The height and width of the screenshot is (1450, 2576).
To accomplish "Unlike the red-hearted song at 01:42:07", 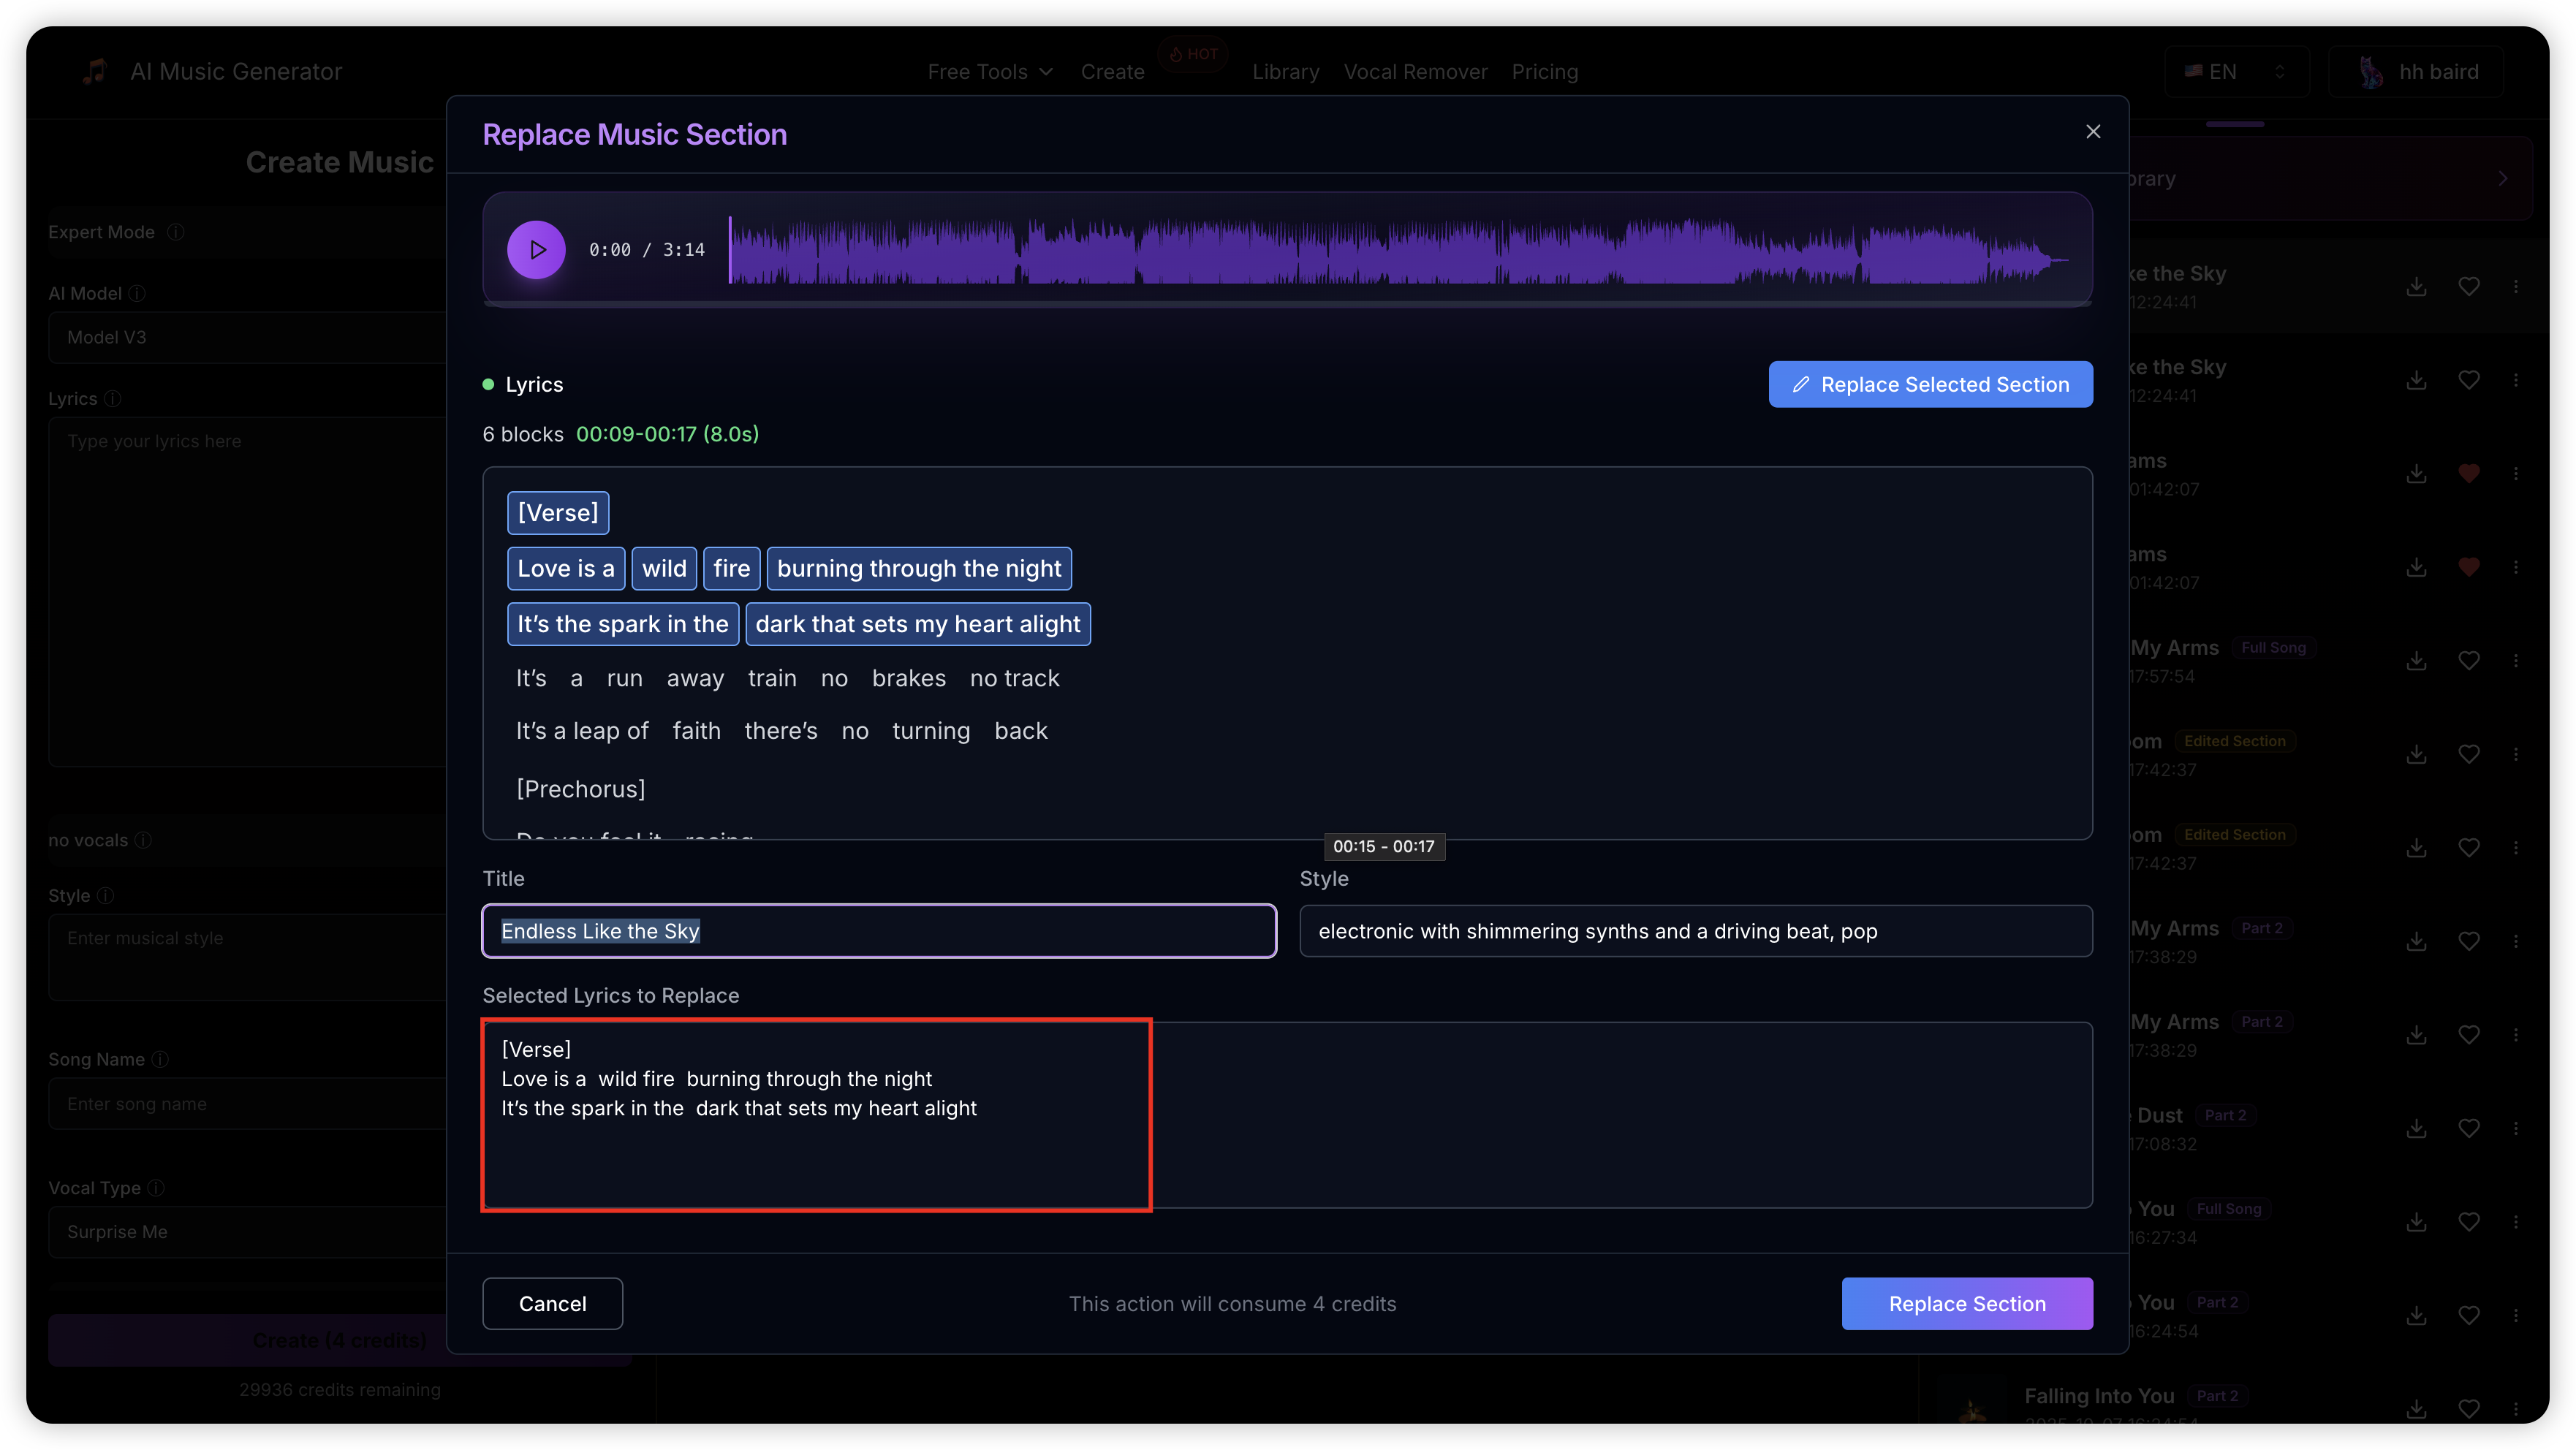I will [x=2468, y=474].
